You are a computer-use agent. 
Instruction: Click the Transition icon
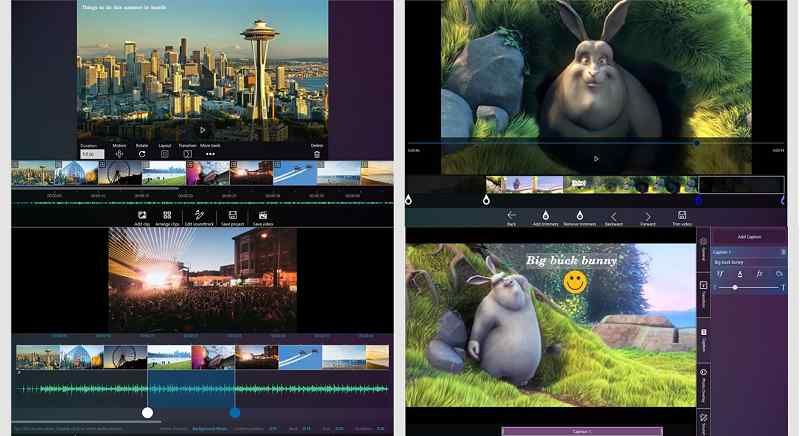click(187, 153)
